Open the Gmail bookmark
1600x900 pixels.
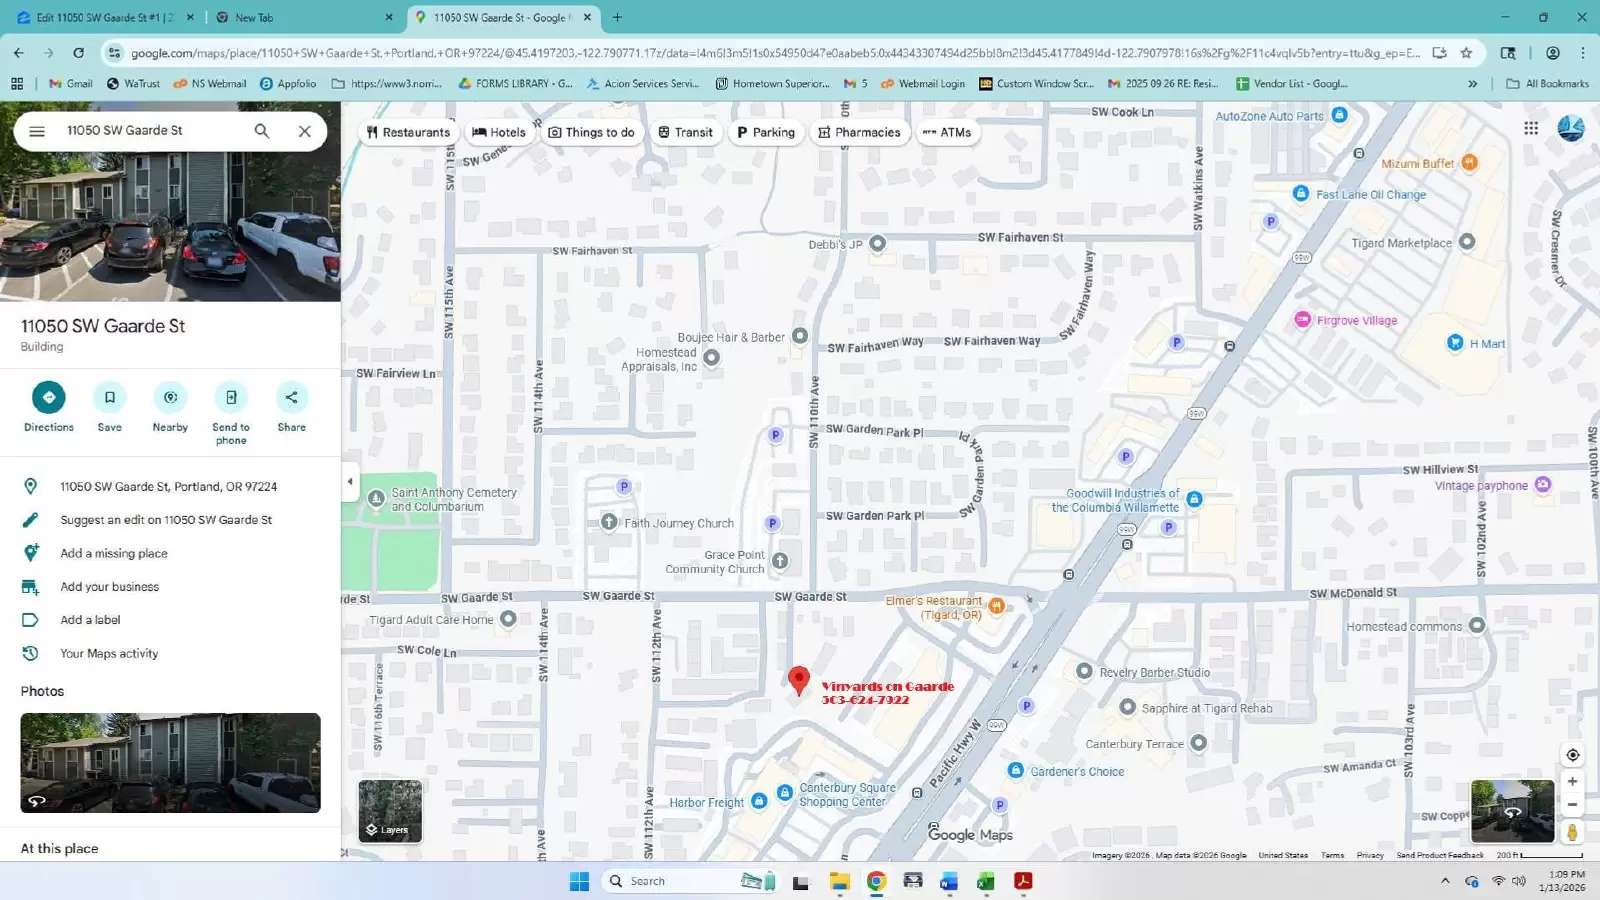(71, 84)
